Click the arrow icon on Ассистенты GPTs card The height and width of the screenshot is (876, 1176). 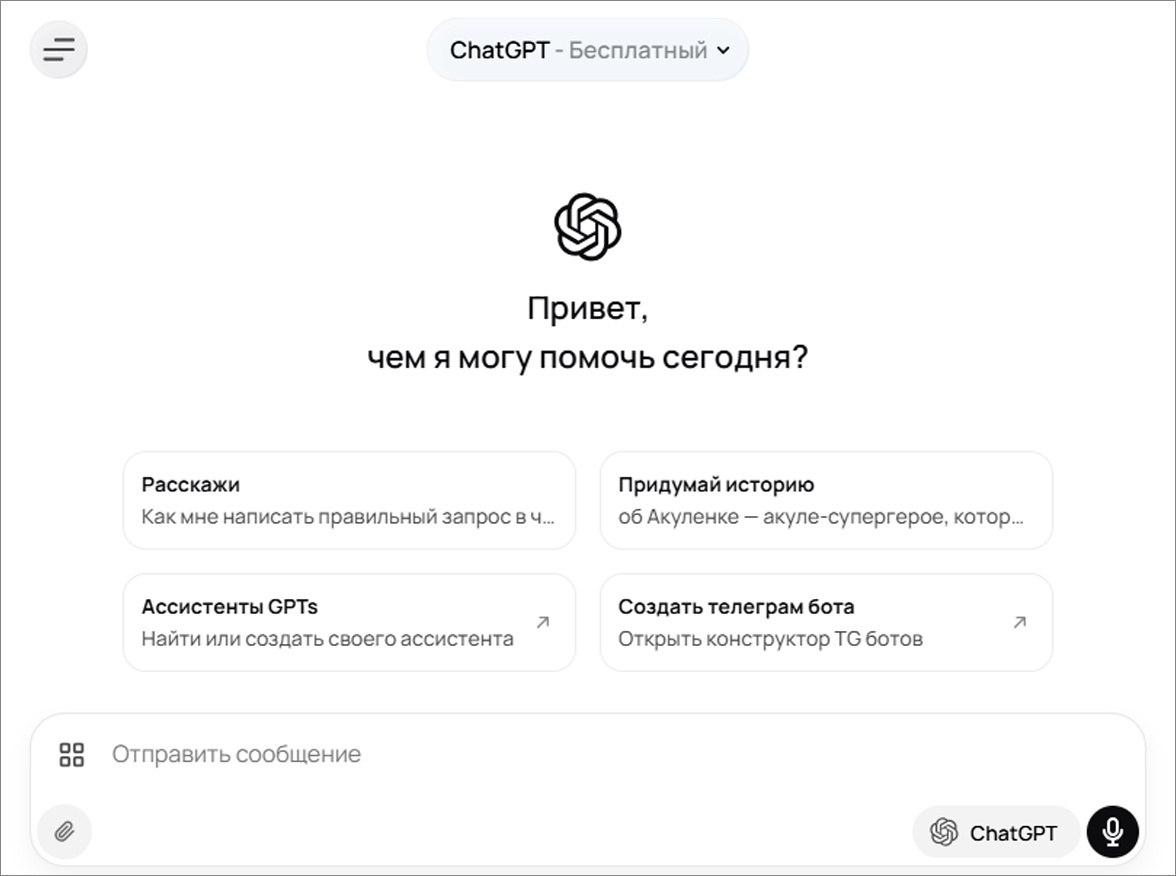point(541,622)
